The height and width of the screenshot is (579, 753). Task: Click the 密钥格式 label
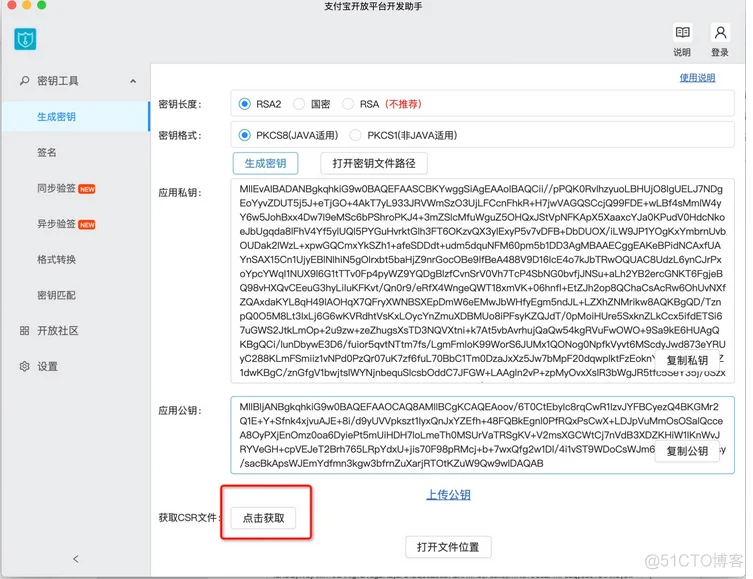click(x=180, y=136)
